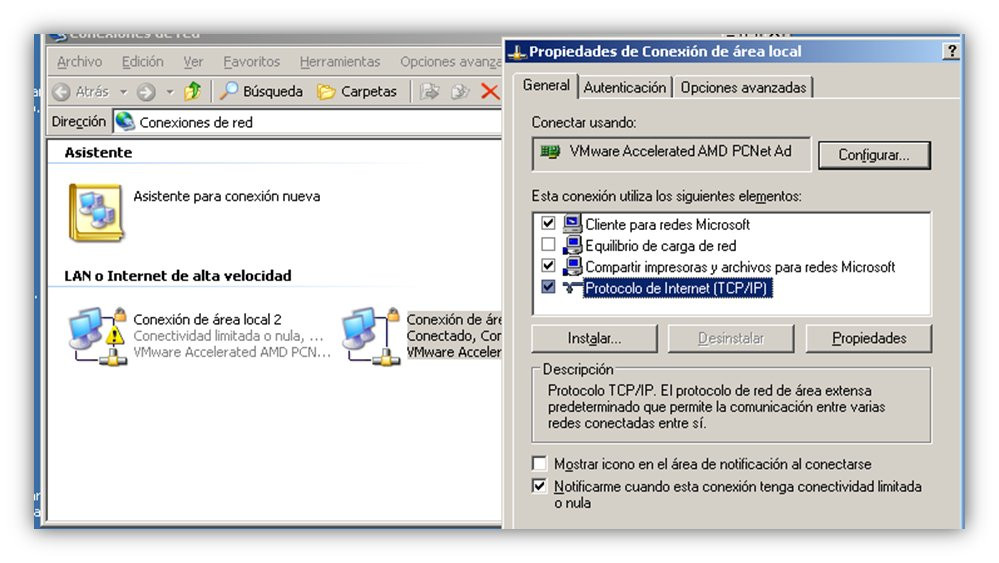Click the help question mark button
The image size is (999, 563).
coord(951,51)
